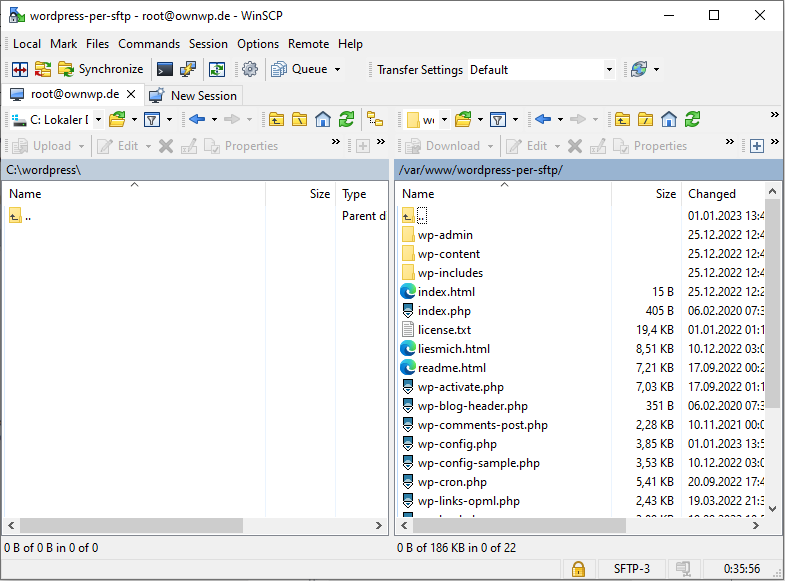Refresh the local panel
Screen dimensions: 785x581
tap(346, 120)
